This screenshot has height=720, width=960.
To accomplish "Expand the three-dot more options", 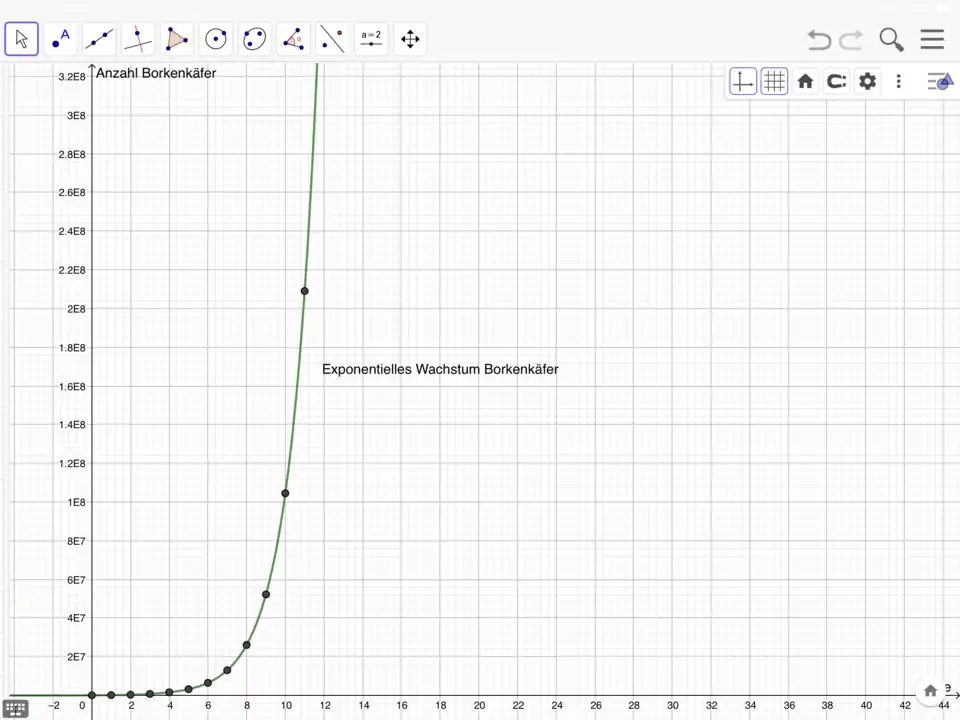I will tap(898, 82).
